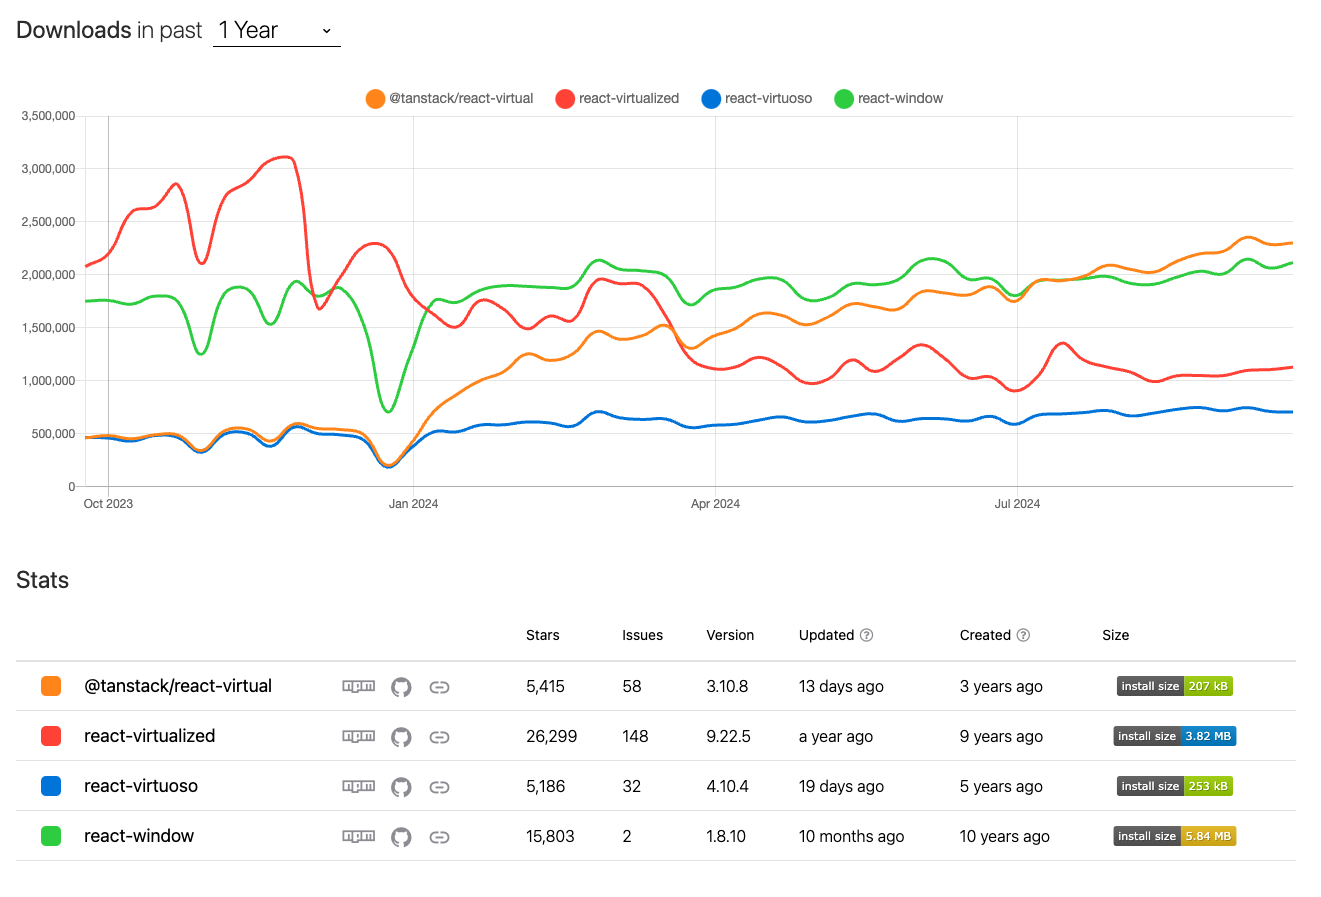Click the Issues column header
Viewport: 1321px width, 897px height.
[x=642, y=635]
